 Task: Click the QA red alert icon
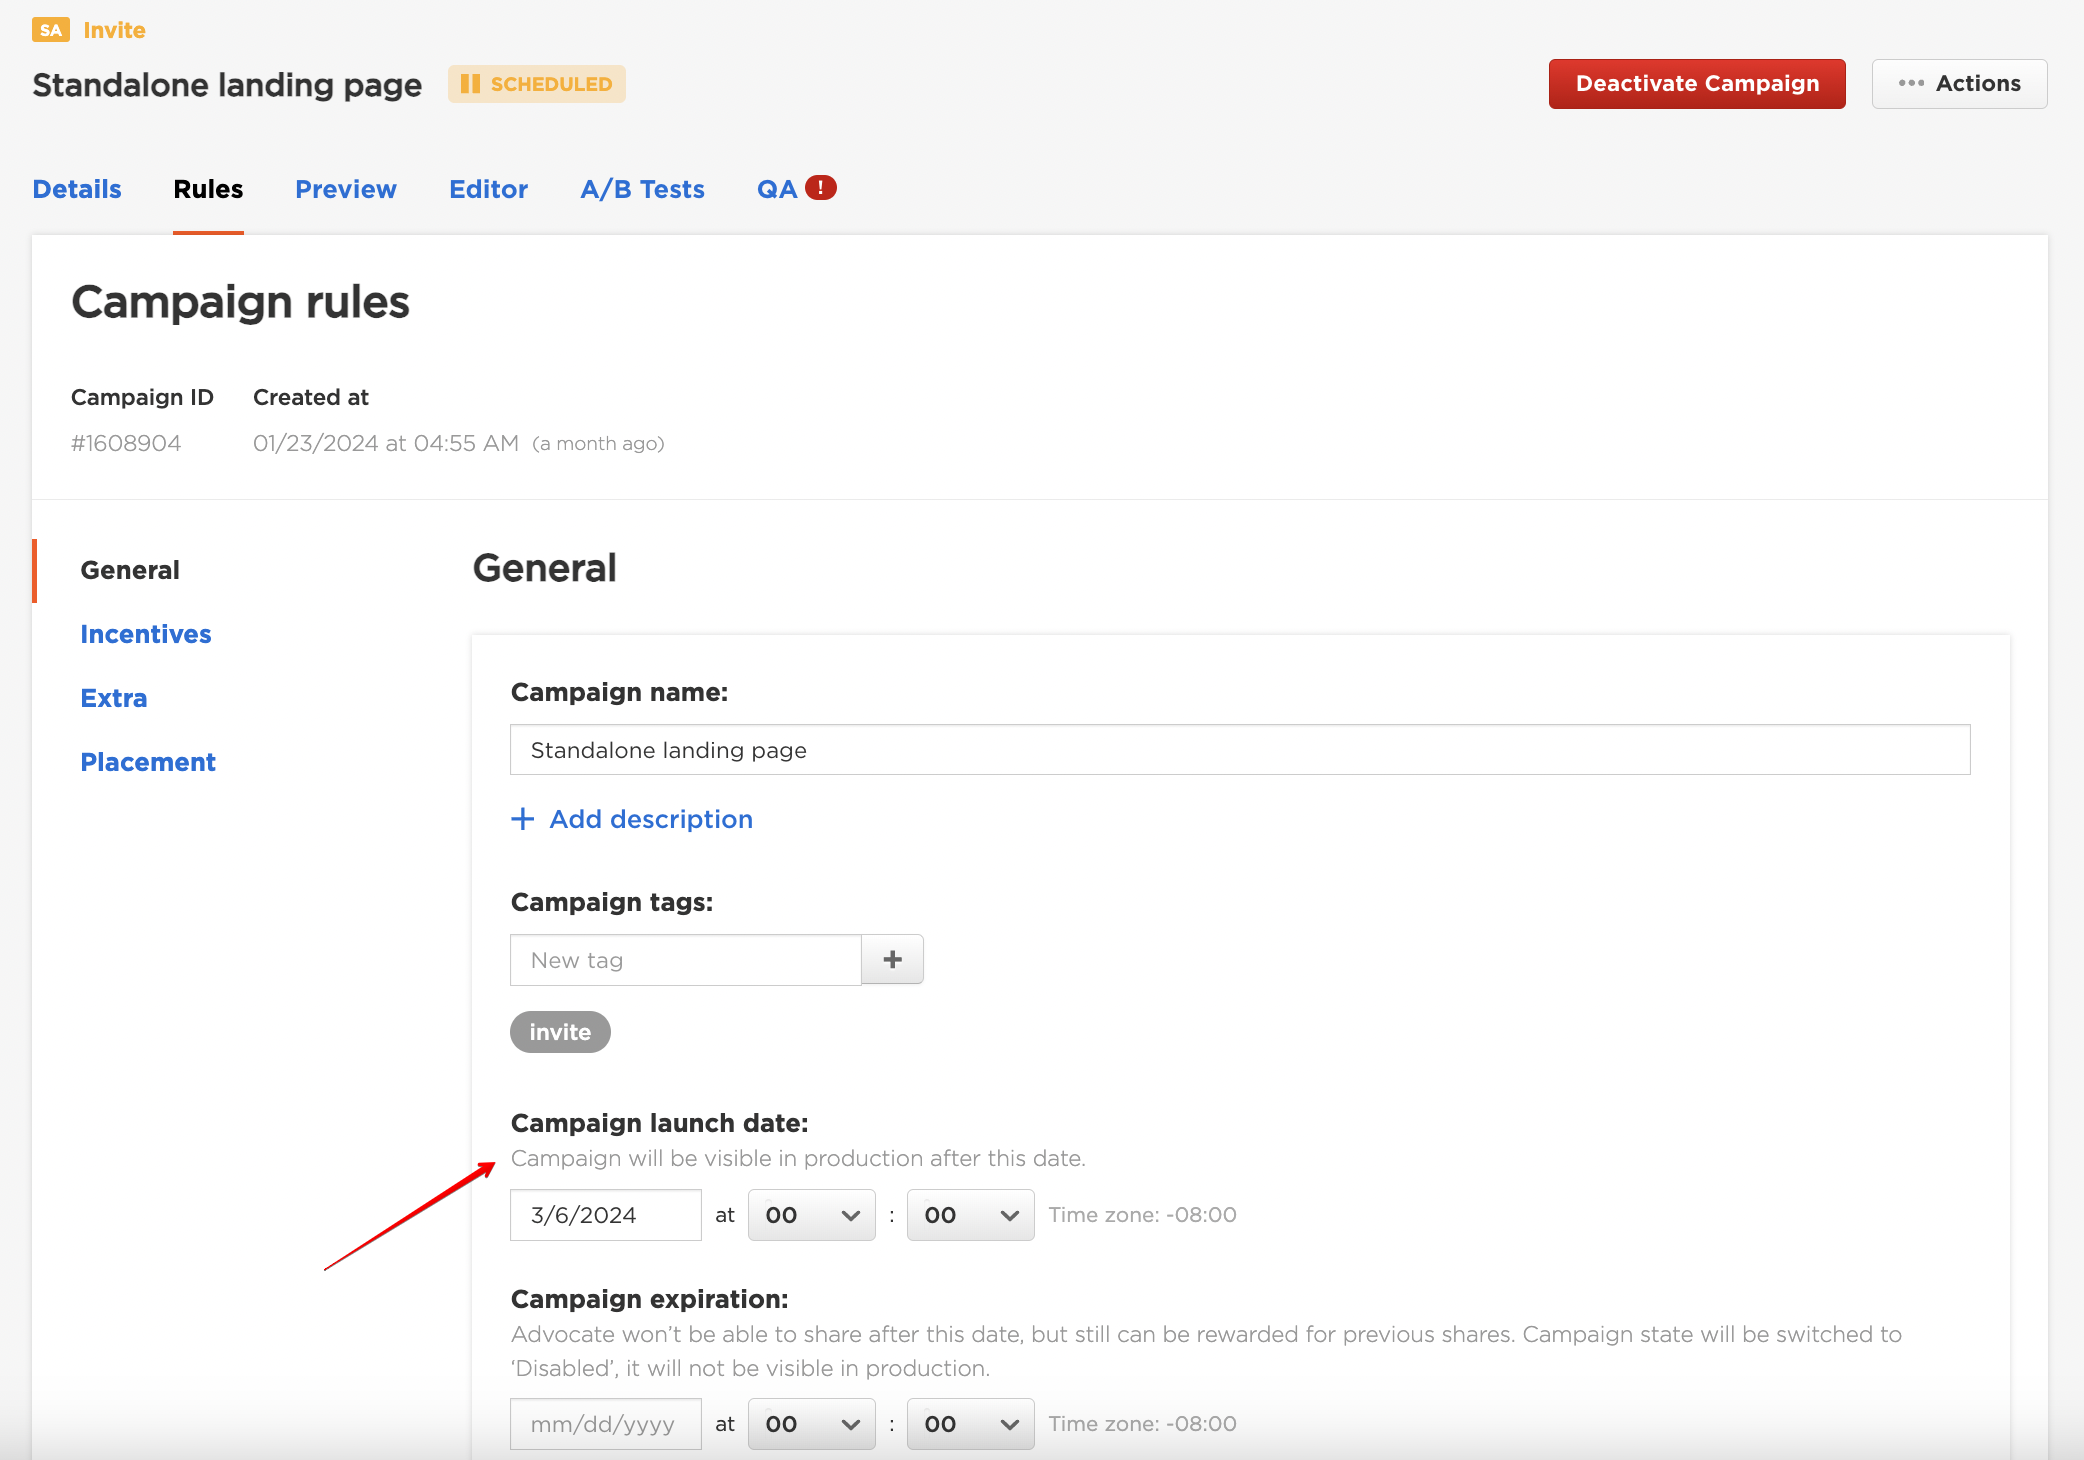tap(820, 188)
